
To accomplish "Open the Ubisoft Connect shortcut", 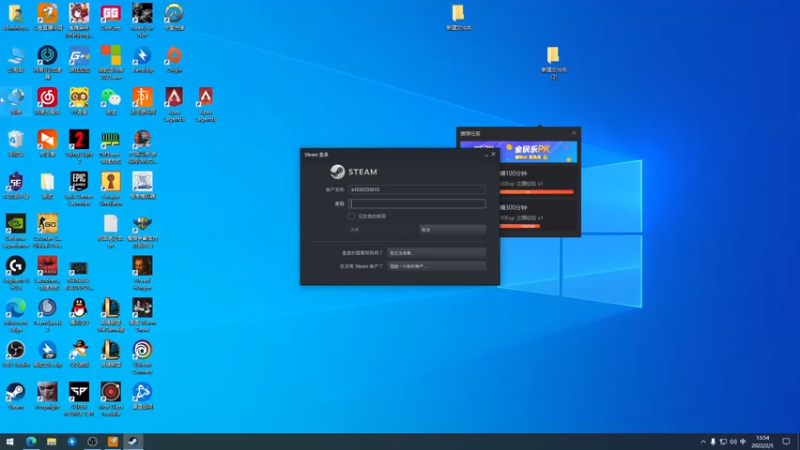I will pos(142,358).
